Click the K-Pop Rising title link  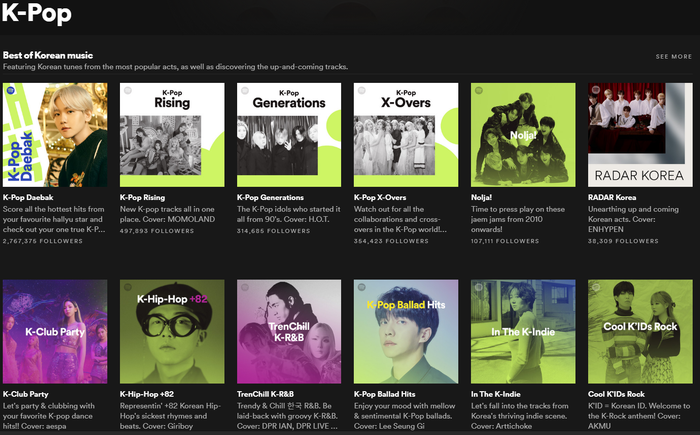pos(142,197)
